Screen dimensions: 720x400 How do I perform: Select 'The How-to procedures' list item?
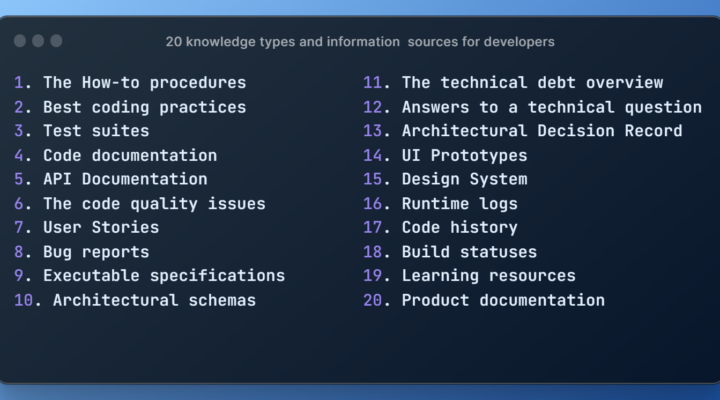pyautogui.click(x=144, y=83)
